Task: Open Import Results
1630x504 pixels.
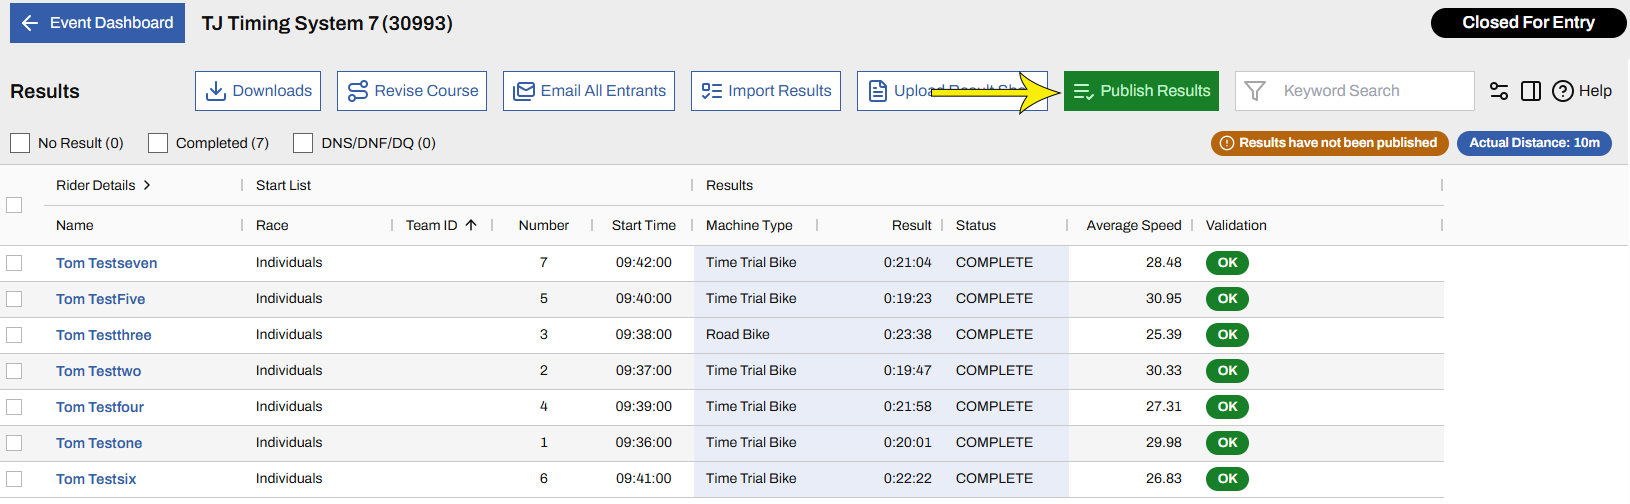Action: point(766,91)
